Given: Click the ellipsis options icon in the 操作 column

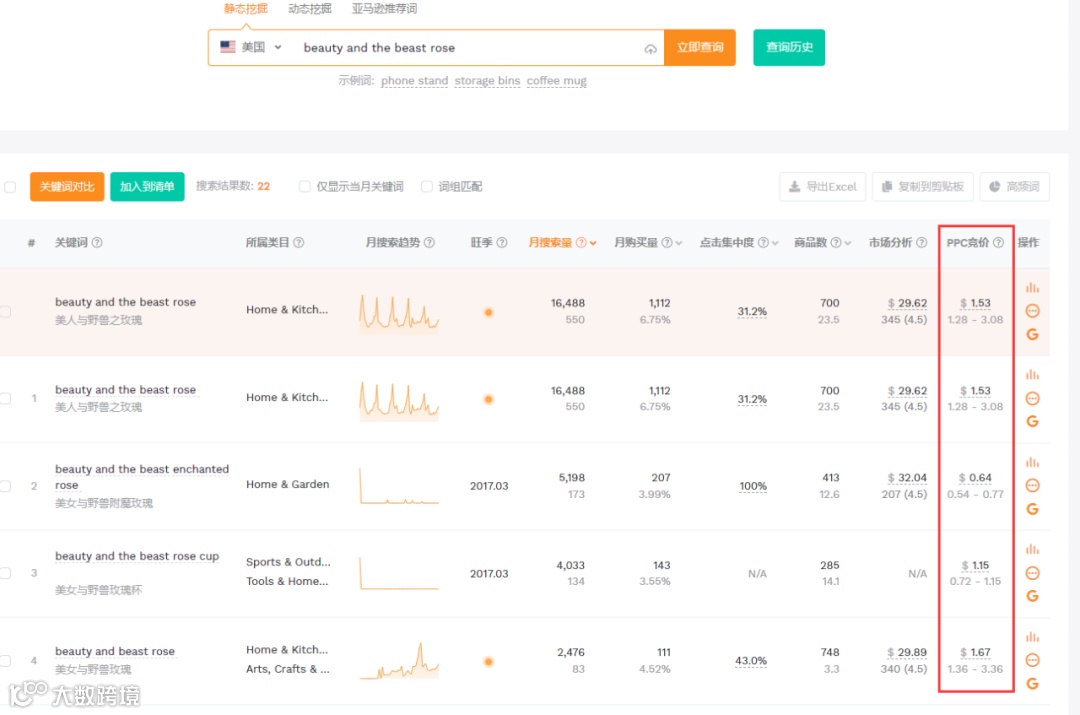Looking at the screenshot, I should (1031, 311).
